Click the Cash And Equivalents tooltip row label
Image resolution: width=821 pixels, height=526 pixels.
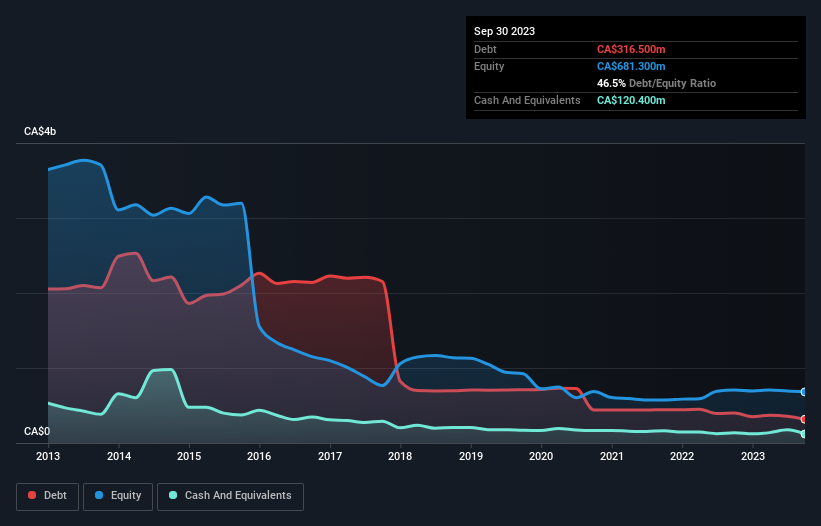coord(527,100)
